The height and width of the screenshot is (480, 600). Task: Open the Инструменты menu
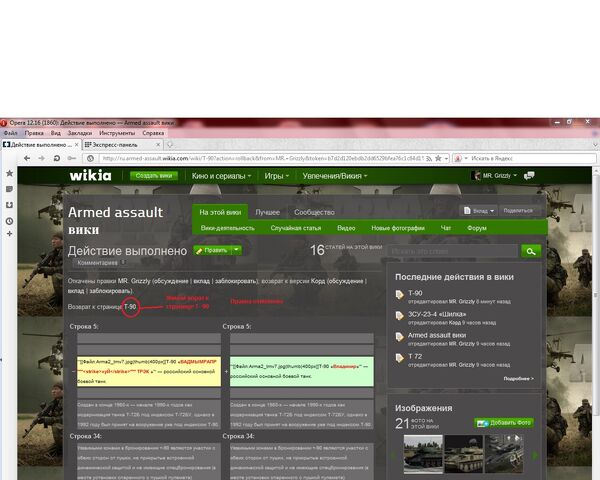(x=117, y=133)
